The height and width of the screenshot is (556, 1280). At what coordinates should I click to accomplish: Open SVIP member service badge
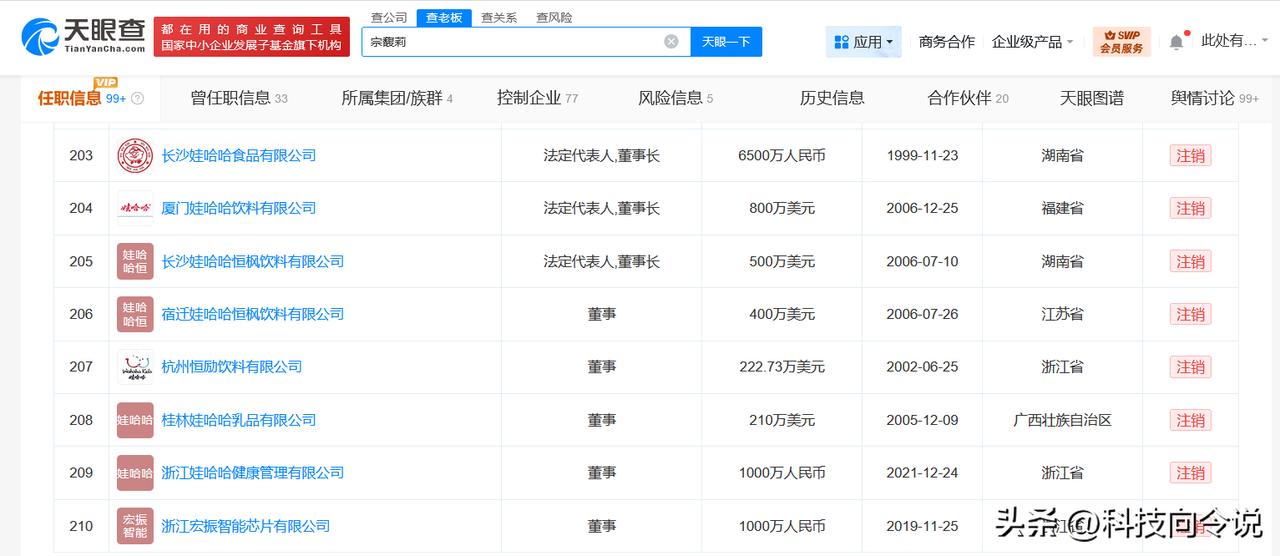click(x=1121, y=41)
